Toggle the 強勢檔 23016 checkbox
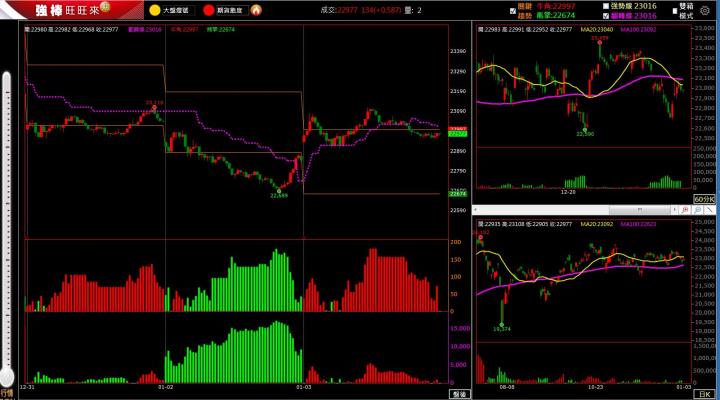 (606, 5)
